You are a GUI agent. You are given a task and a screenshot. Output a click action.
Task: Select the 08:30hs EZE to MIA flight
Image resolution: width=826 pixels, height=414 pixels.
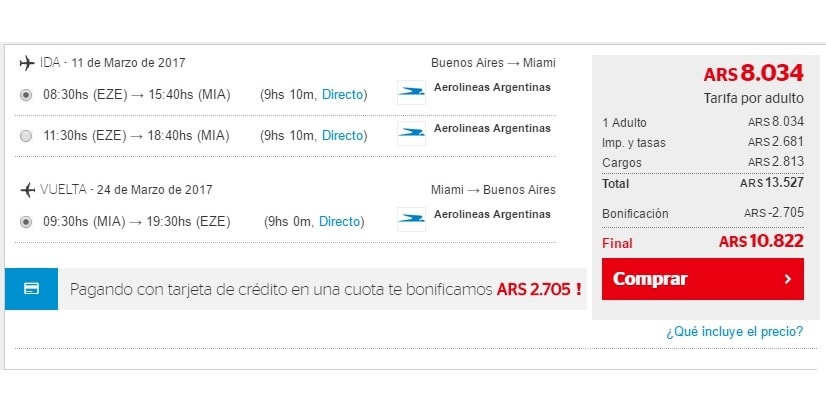[x=26, y=95]
